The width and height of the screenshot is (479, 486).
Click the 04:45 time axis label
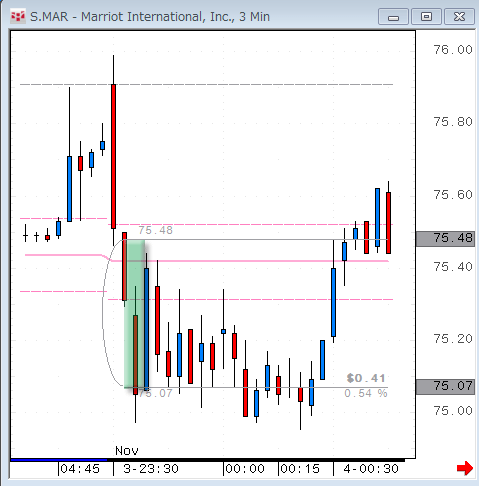click(x=80, y=469)
